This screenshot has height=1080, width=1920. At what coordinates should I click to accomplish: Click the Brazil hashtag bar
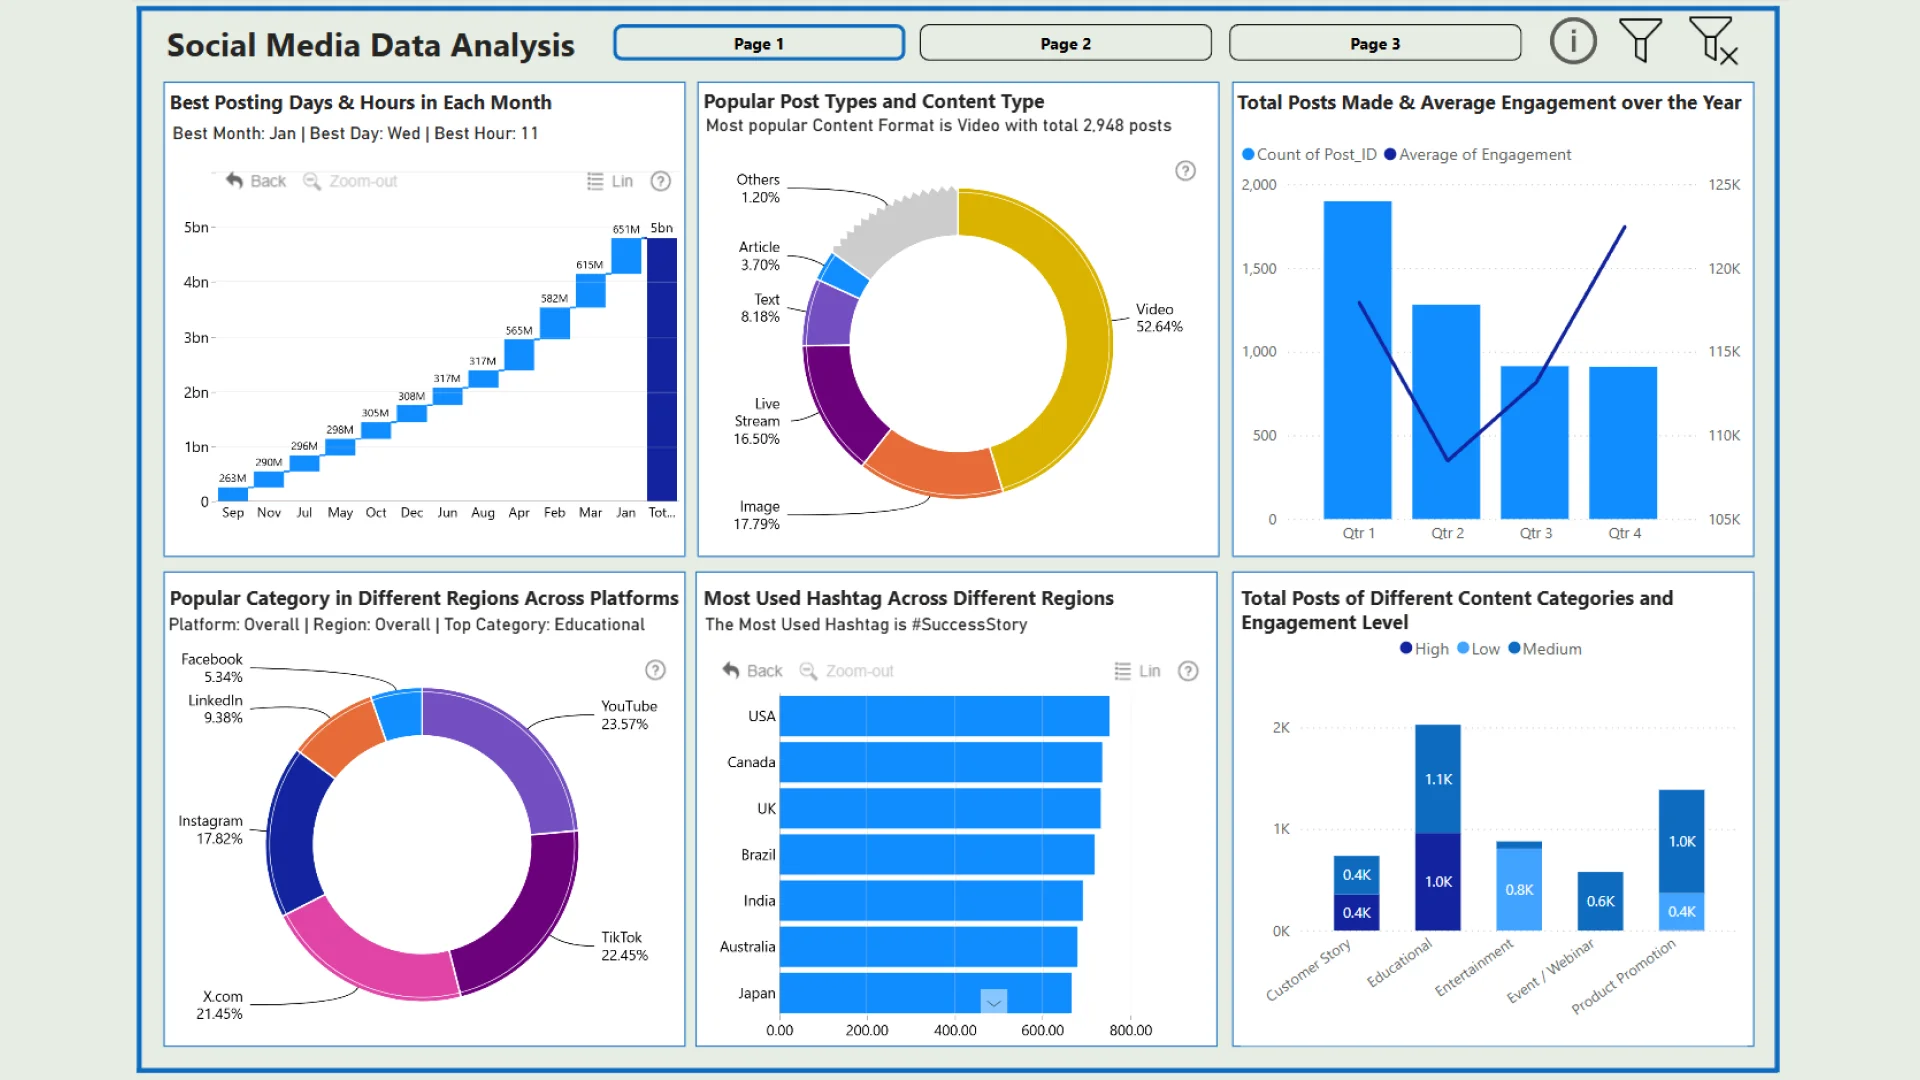(937, 854)
